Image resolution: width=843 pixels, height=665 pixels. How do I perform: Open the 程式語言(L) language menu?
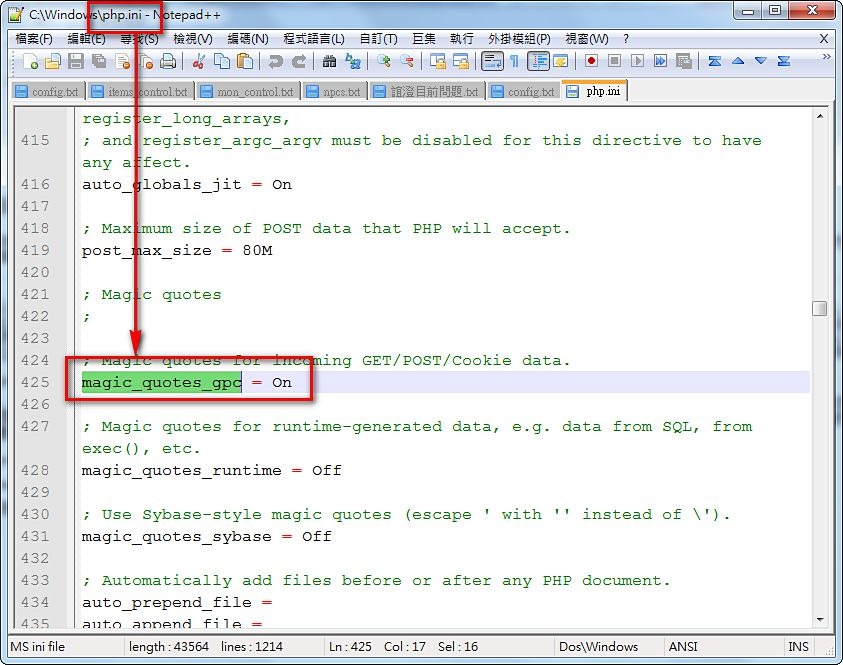tap(314, 39)
